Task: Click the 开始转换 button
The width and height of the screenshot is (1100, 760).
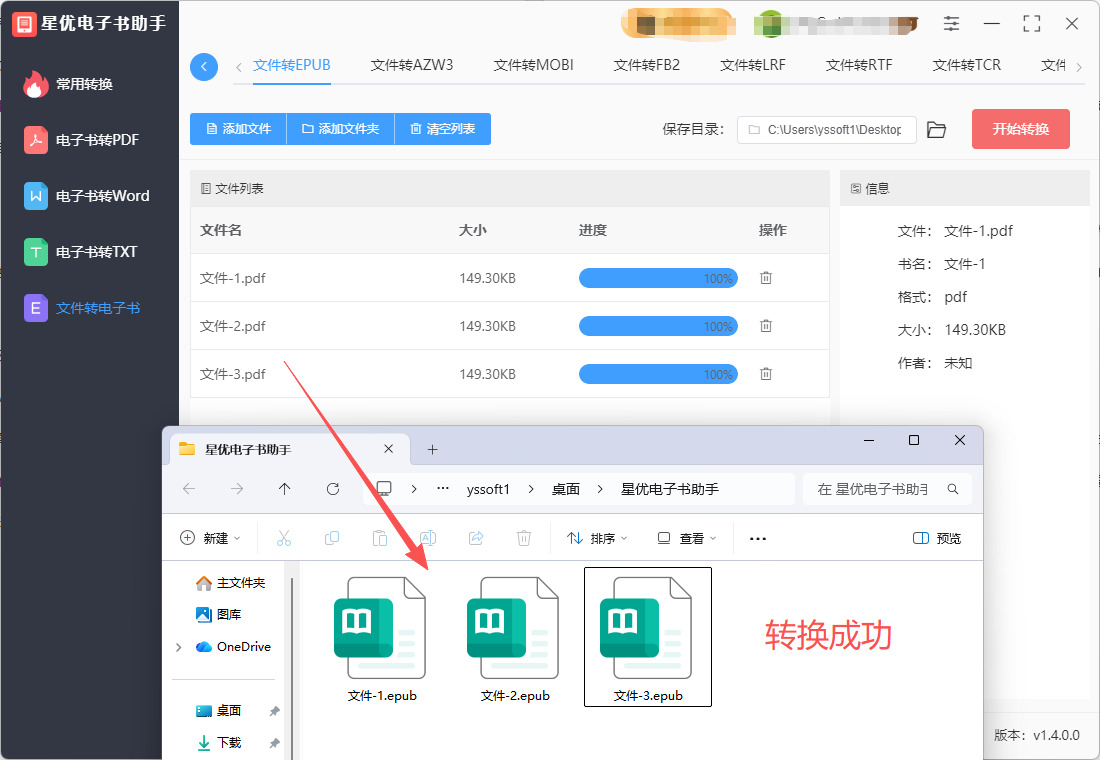Action: coord(1020,129)
